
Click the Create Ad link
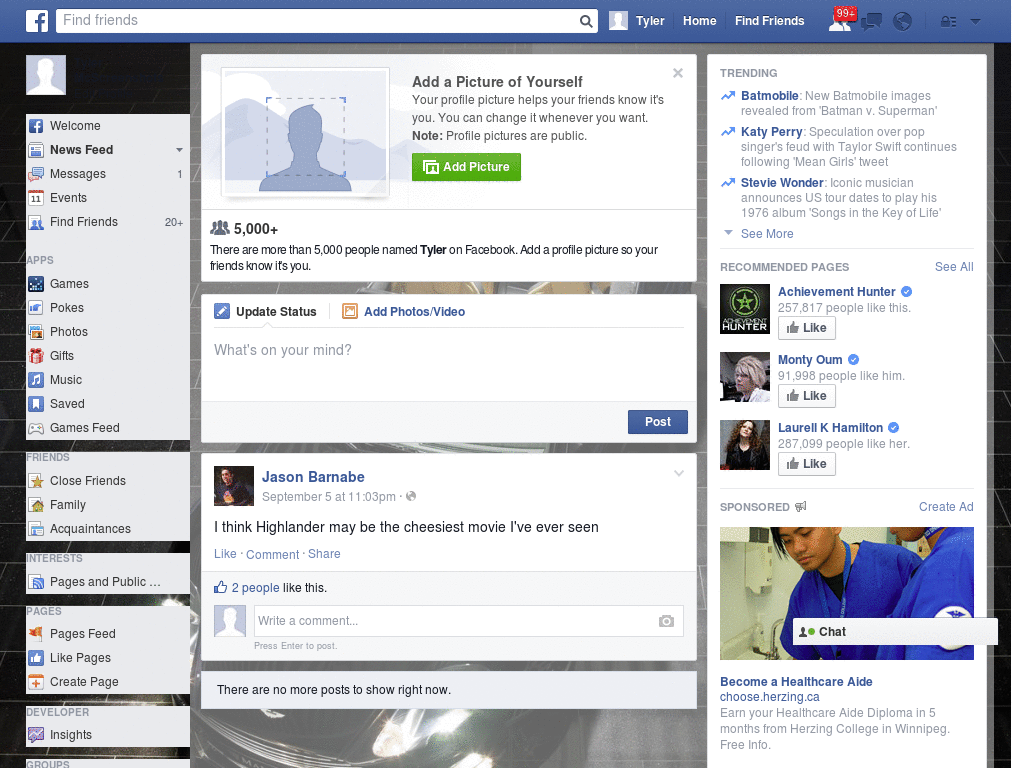946,507
